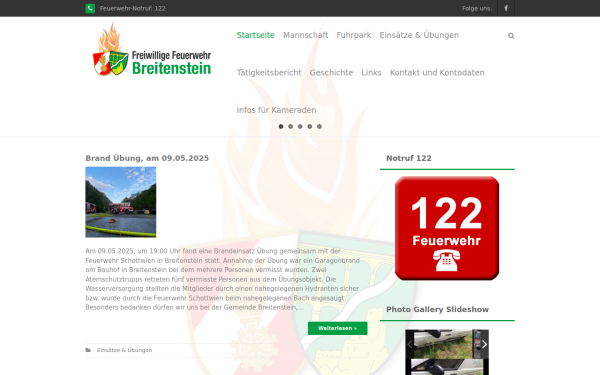
Task: Click the green phone icon in top bar
Action: tap(90, 8)
